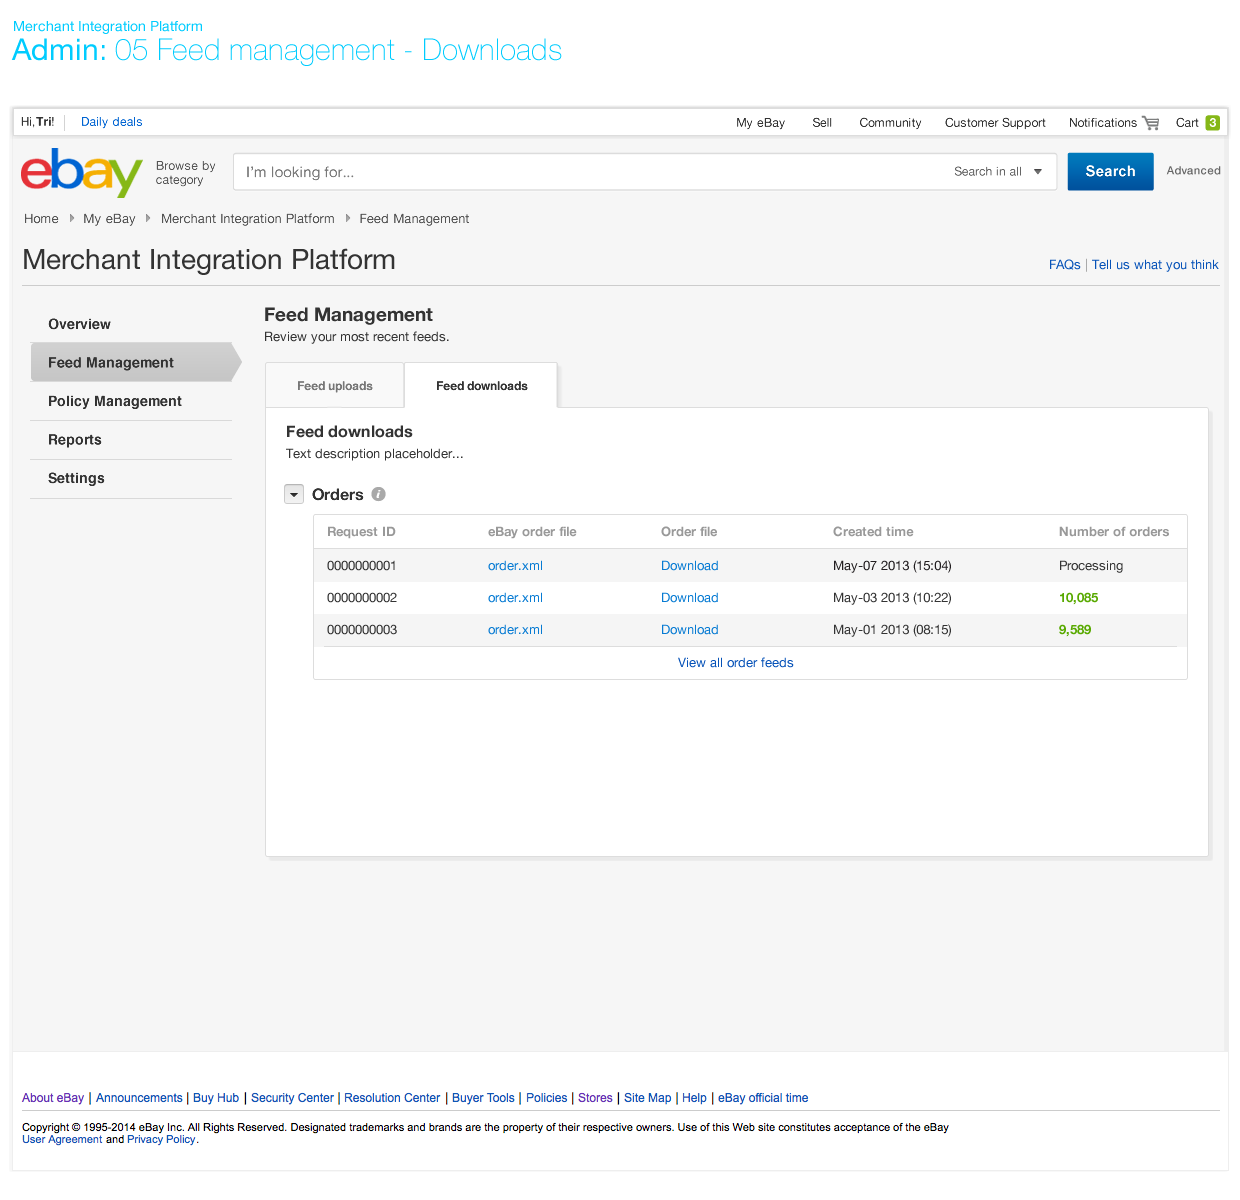Open the shopping cart icon
This screenshot has width=1240, height=1200.
click(x=1151, y=123)
